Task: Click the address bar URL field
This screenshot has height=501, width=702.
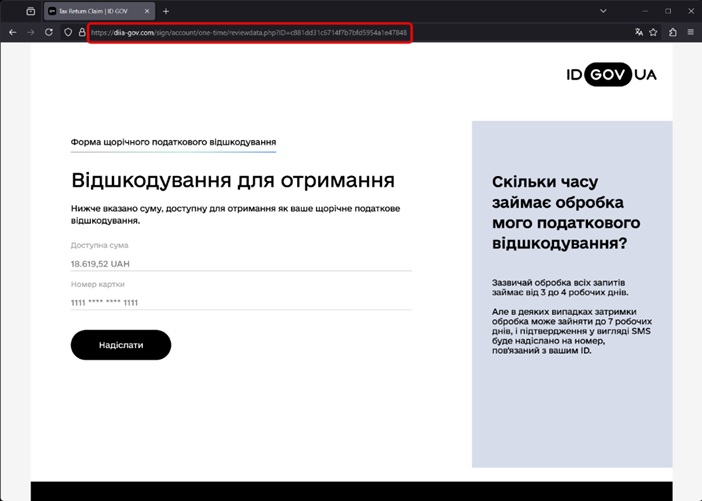Action: point(250,32)
